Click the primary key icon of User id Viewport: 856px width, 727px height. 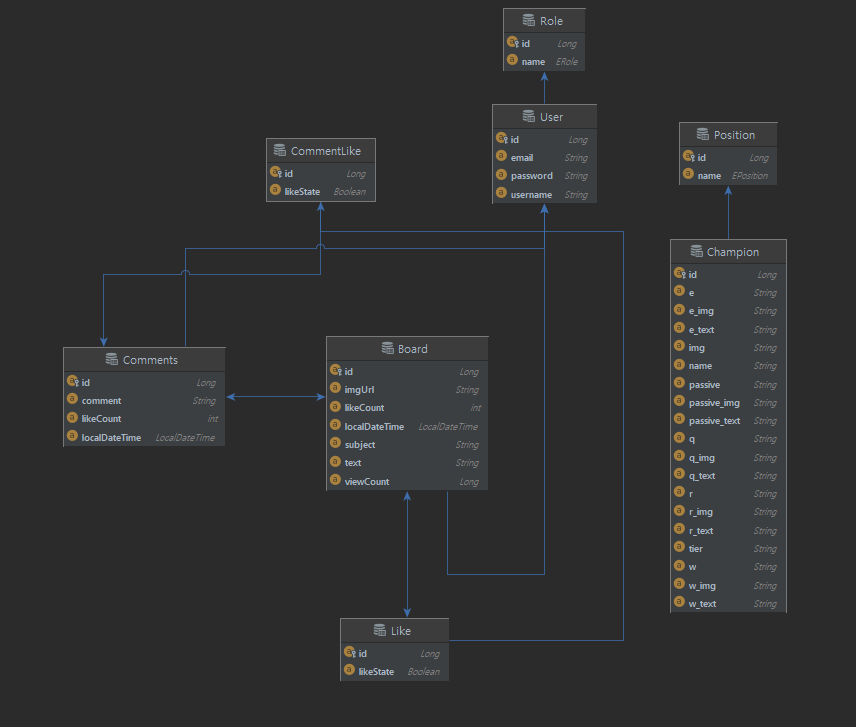coord(502,138)
